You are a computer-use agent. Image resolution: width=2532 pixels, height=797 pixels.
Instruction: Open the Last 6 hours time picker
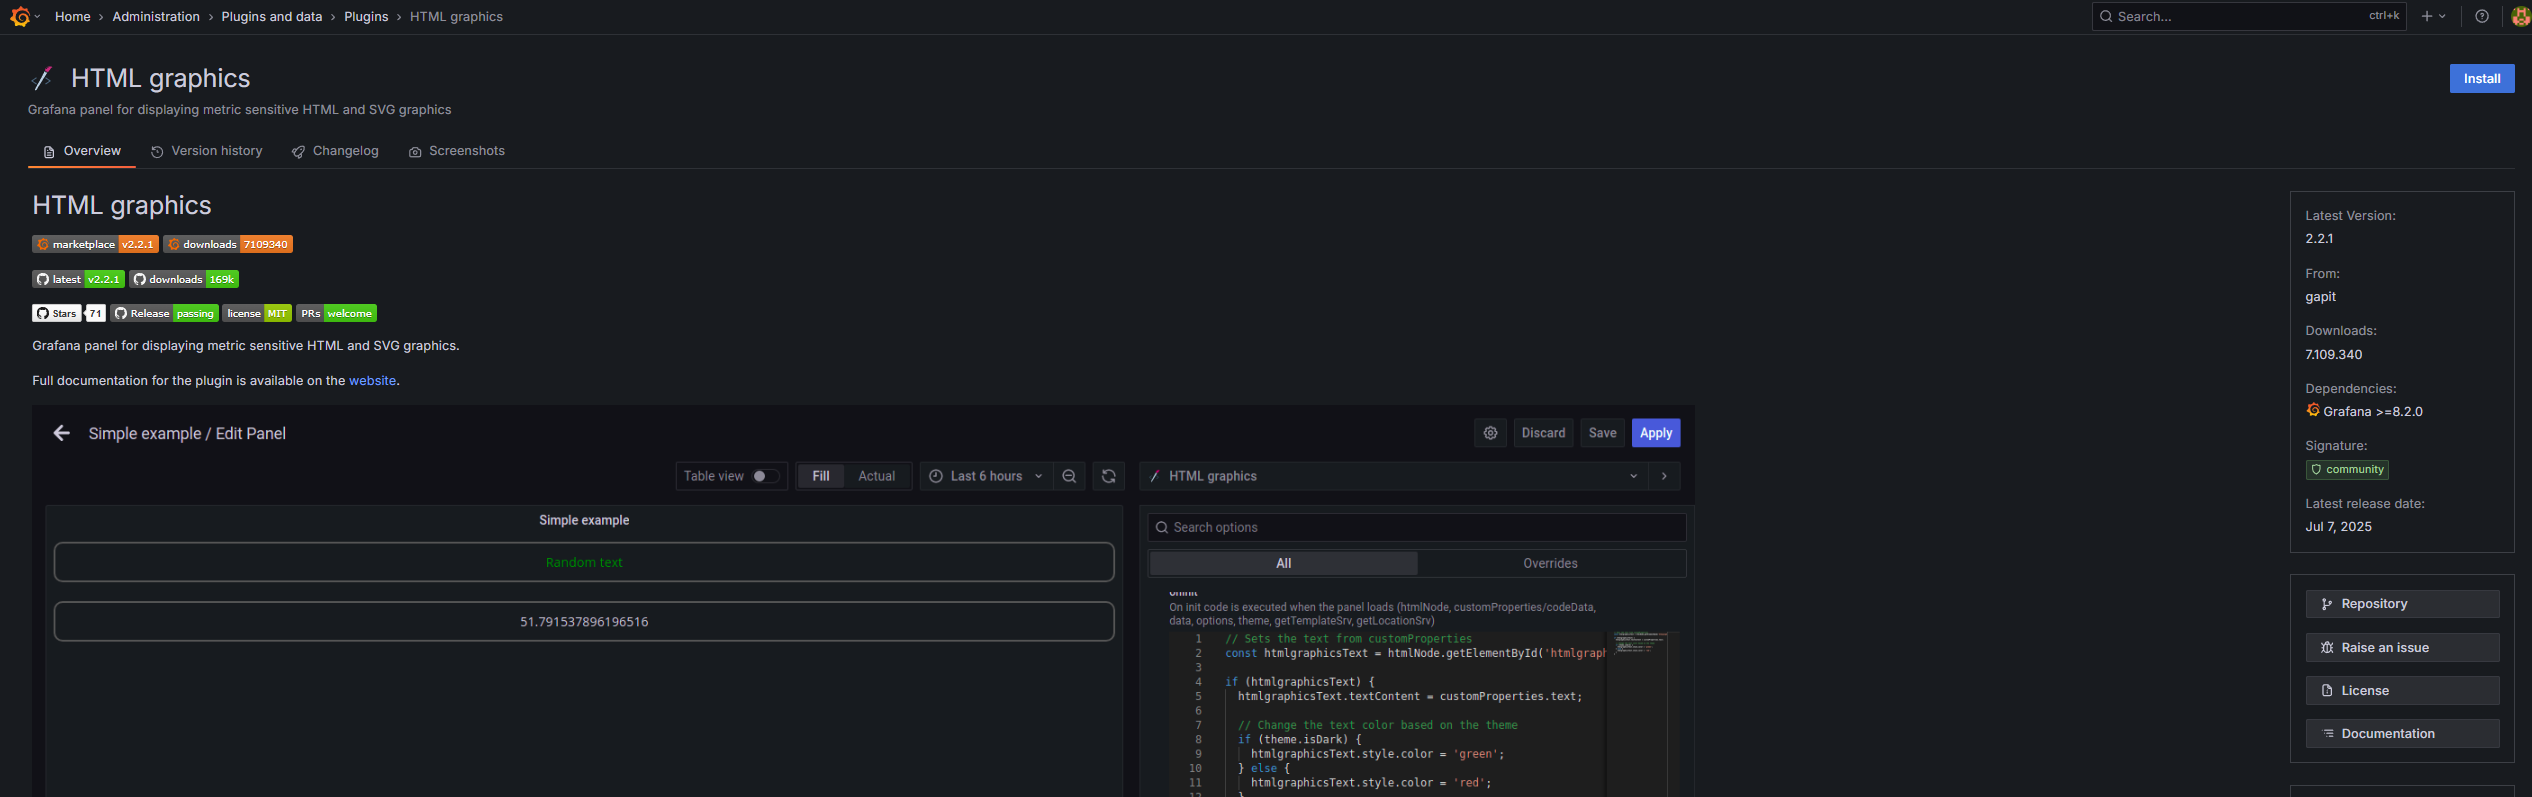click(986, 476)
